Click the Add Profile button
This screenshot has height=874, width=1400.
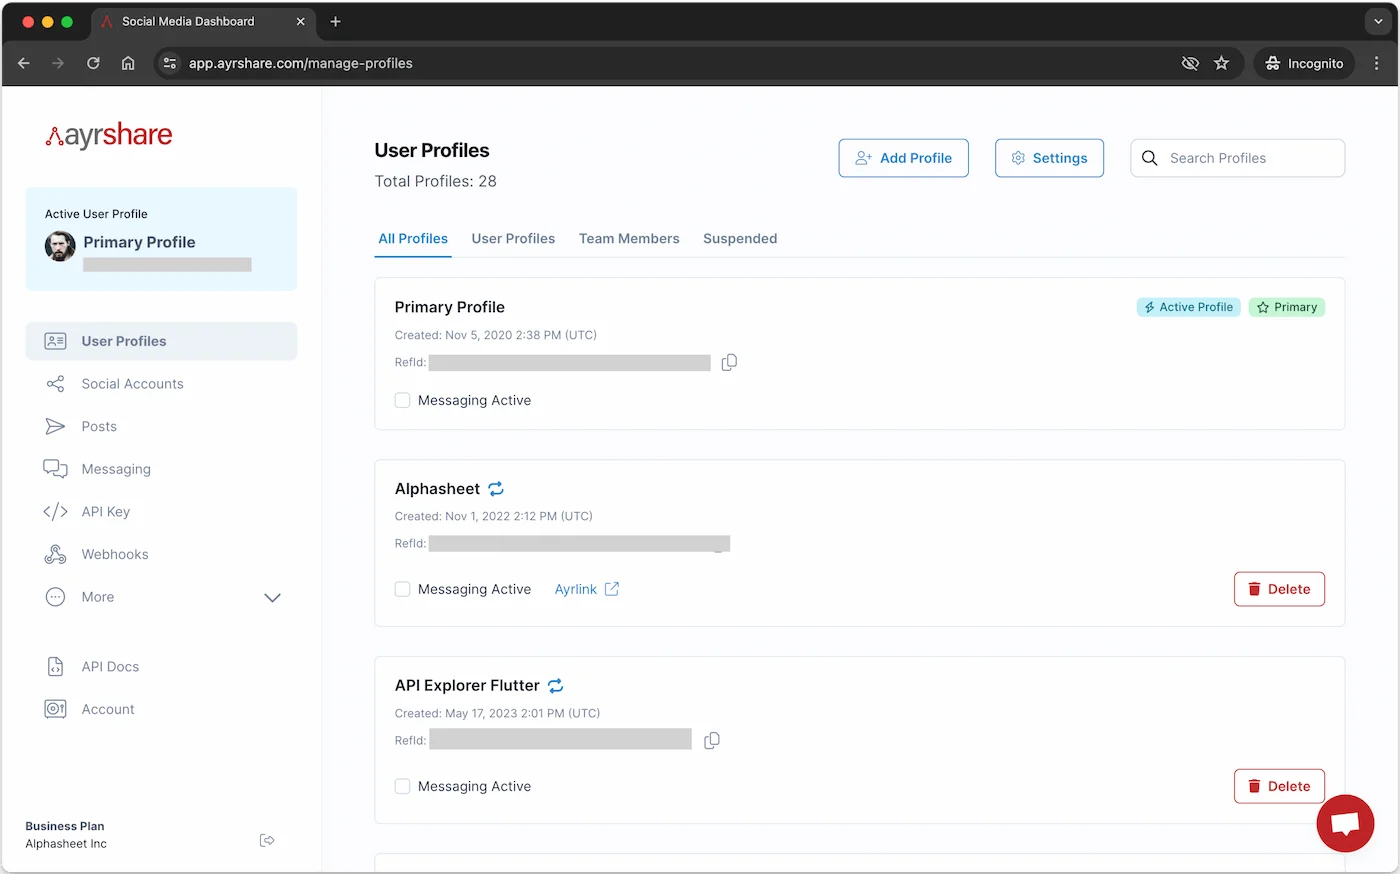tap(903, 157)
